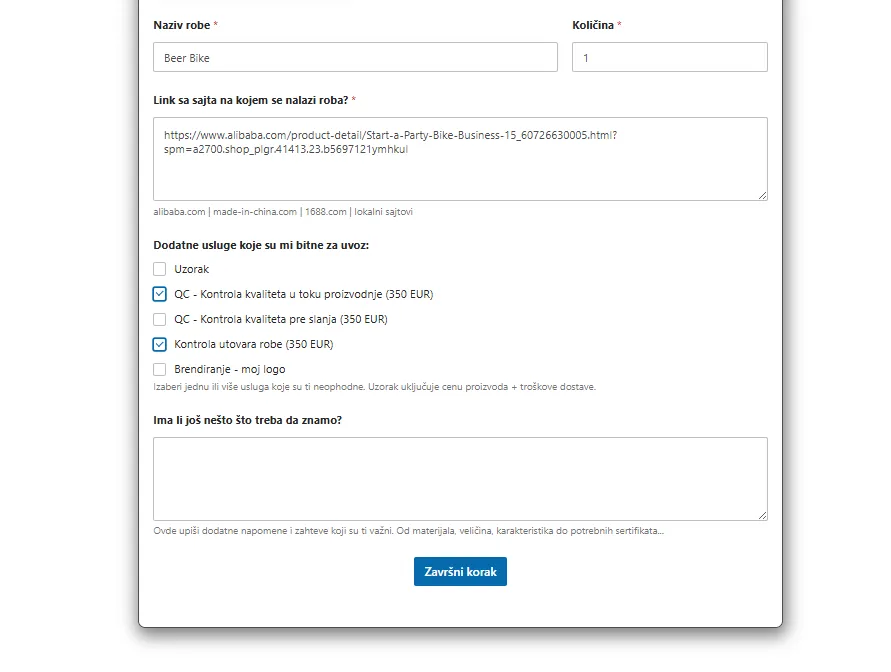The height and width of the screenshot is (672, 891).
Task: Grab the notes textarea resize handle
Action: pyautogui.click(x=763, y=515)
